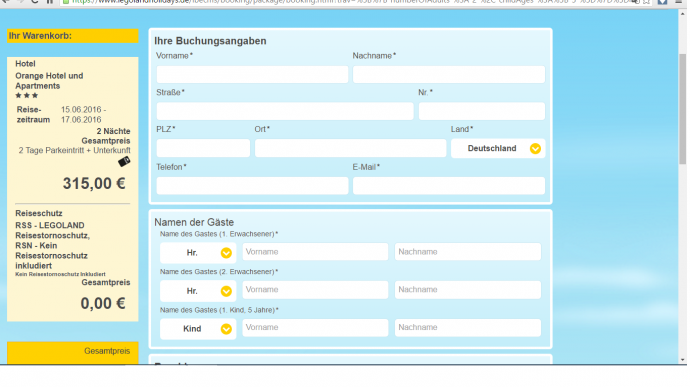Click the three-star hotel rating
690x387 pixels.
(27, 96)
